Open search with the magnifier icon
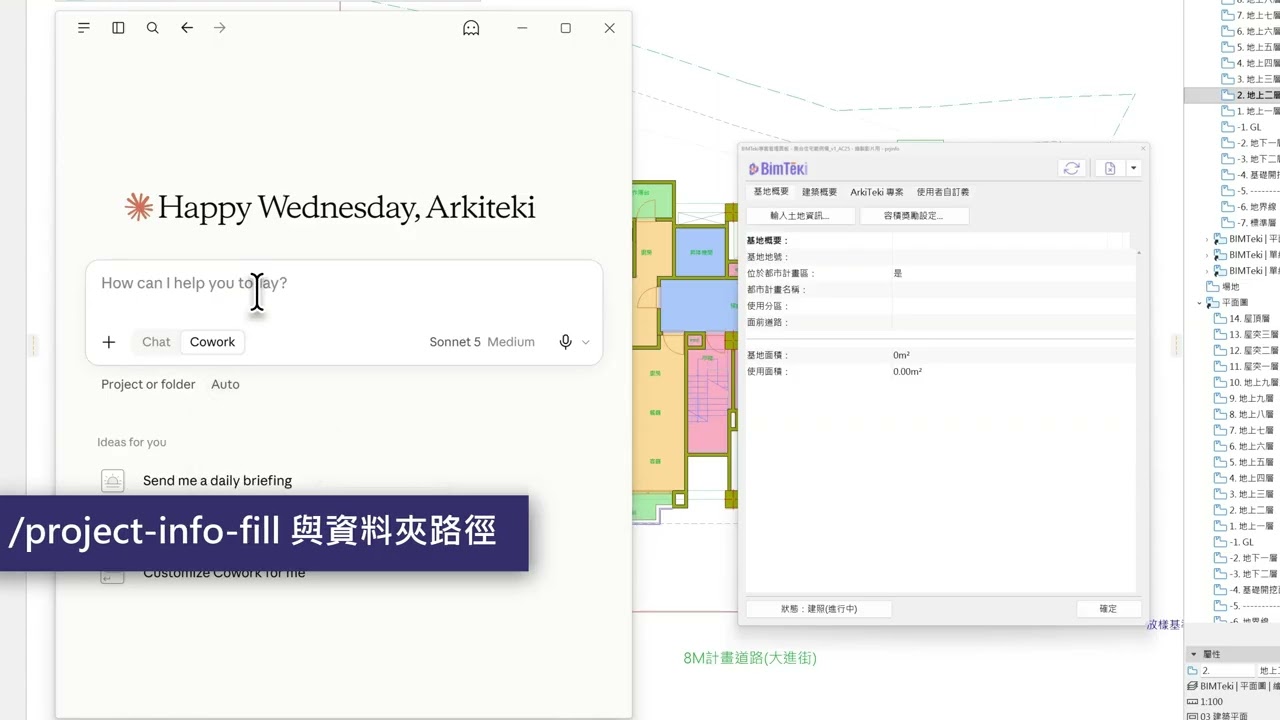This screenshot has height=720, width=1280. pyautogui.click(x=152, y=28)
